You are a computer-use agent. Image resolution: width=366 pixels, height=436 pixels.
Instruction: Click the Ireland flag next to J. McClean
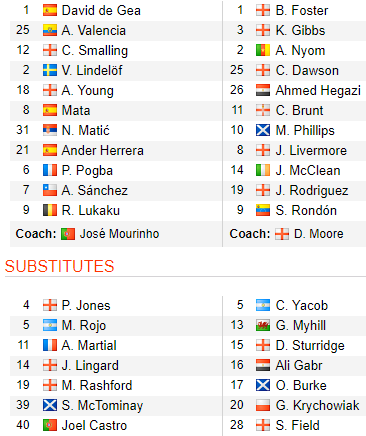coord(263,171)
